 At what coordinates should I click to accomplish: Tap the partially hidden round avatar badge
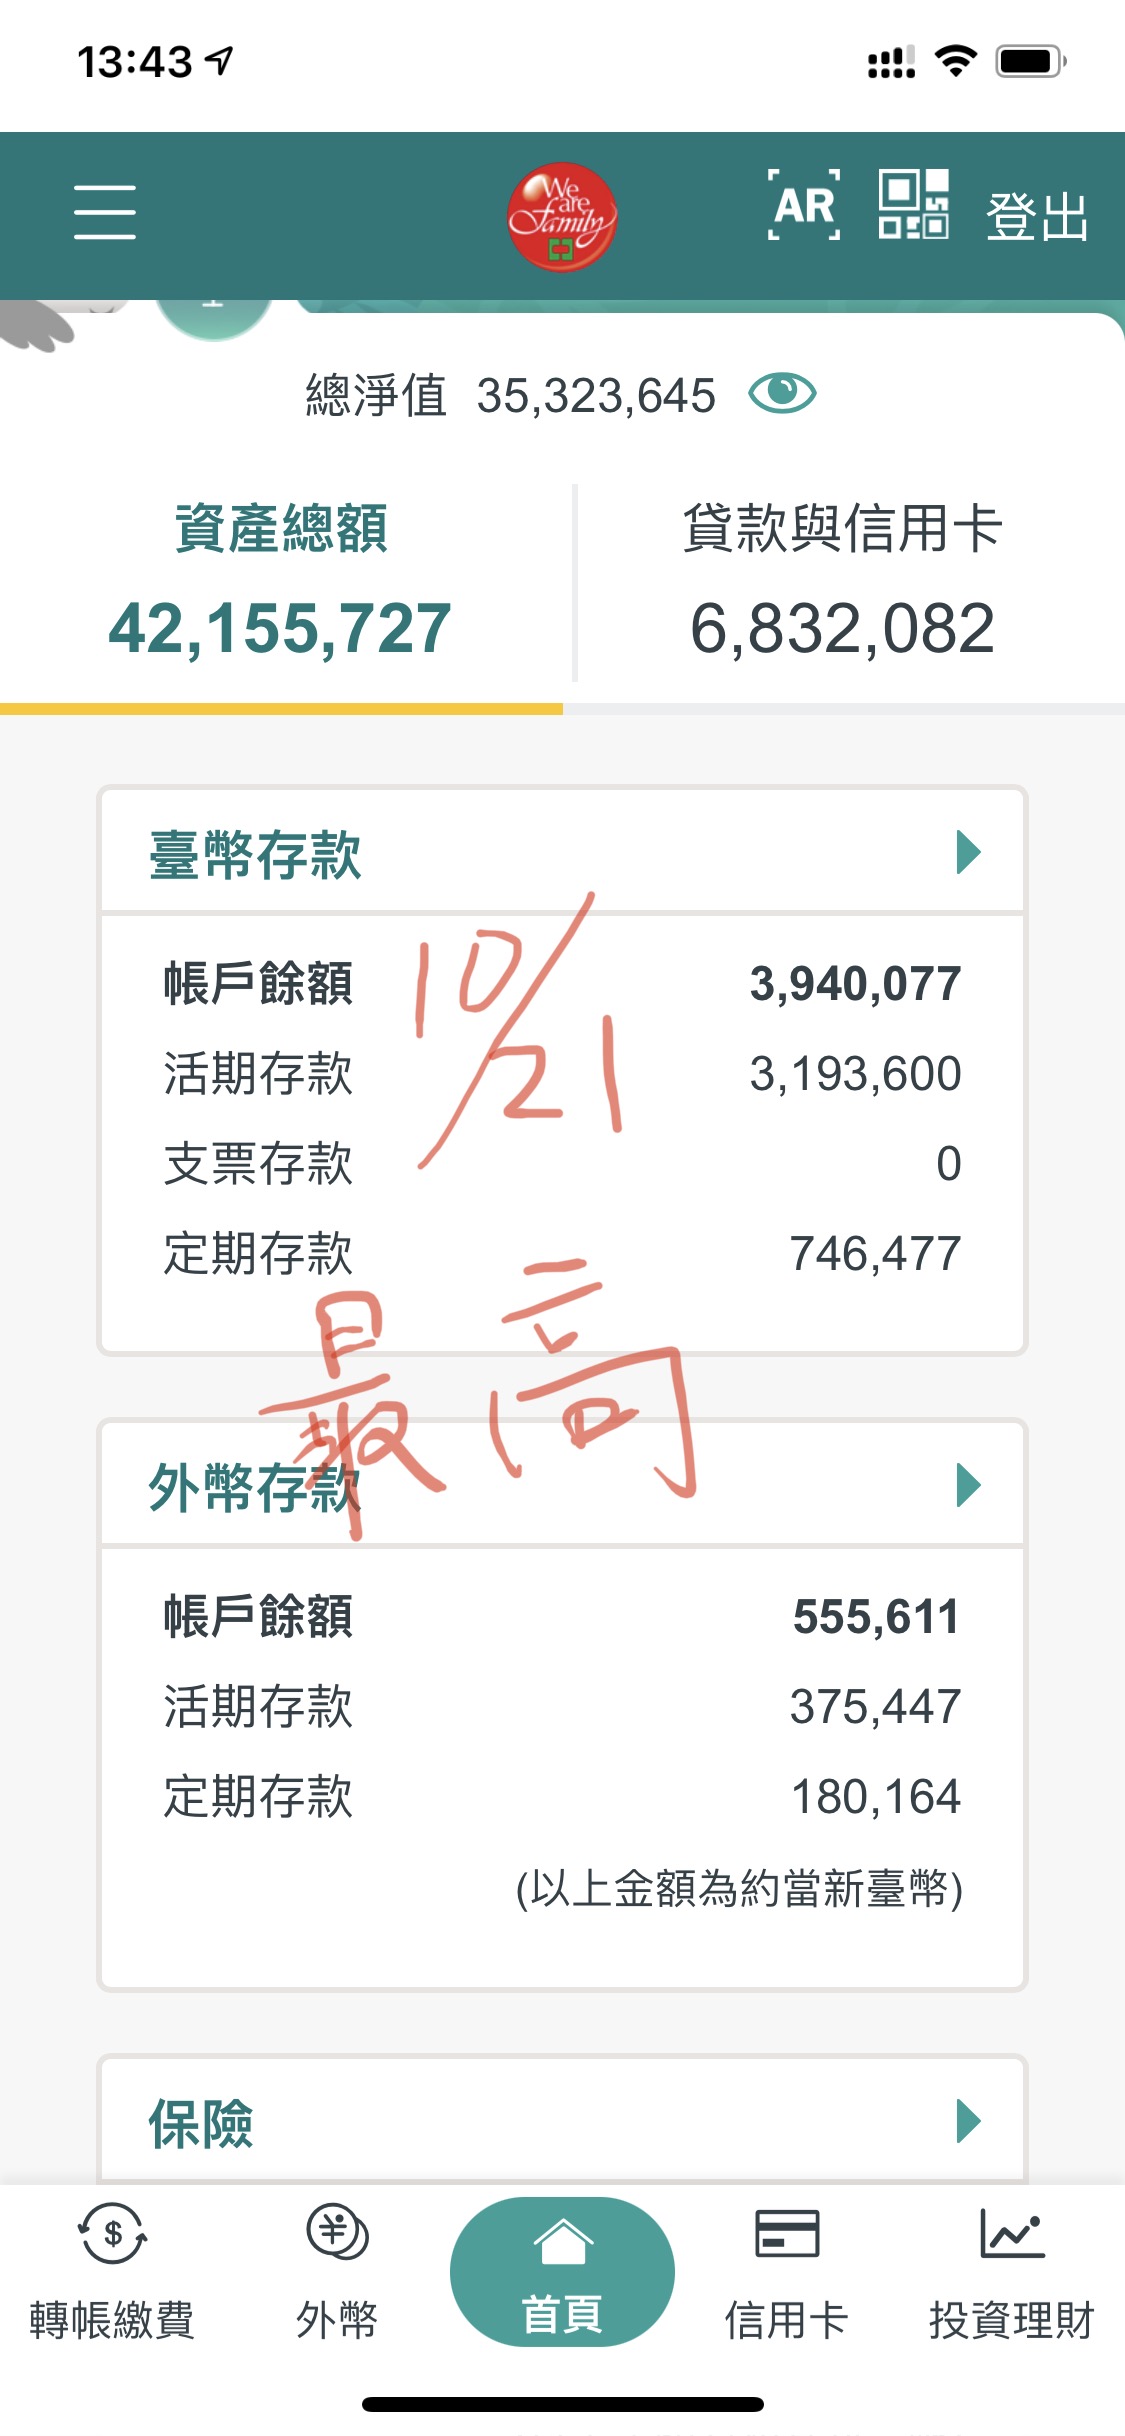click(214, 318)
